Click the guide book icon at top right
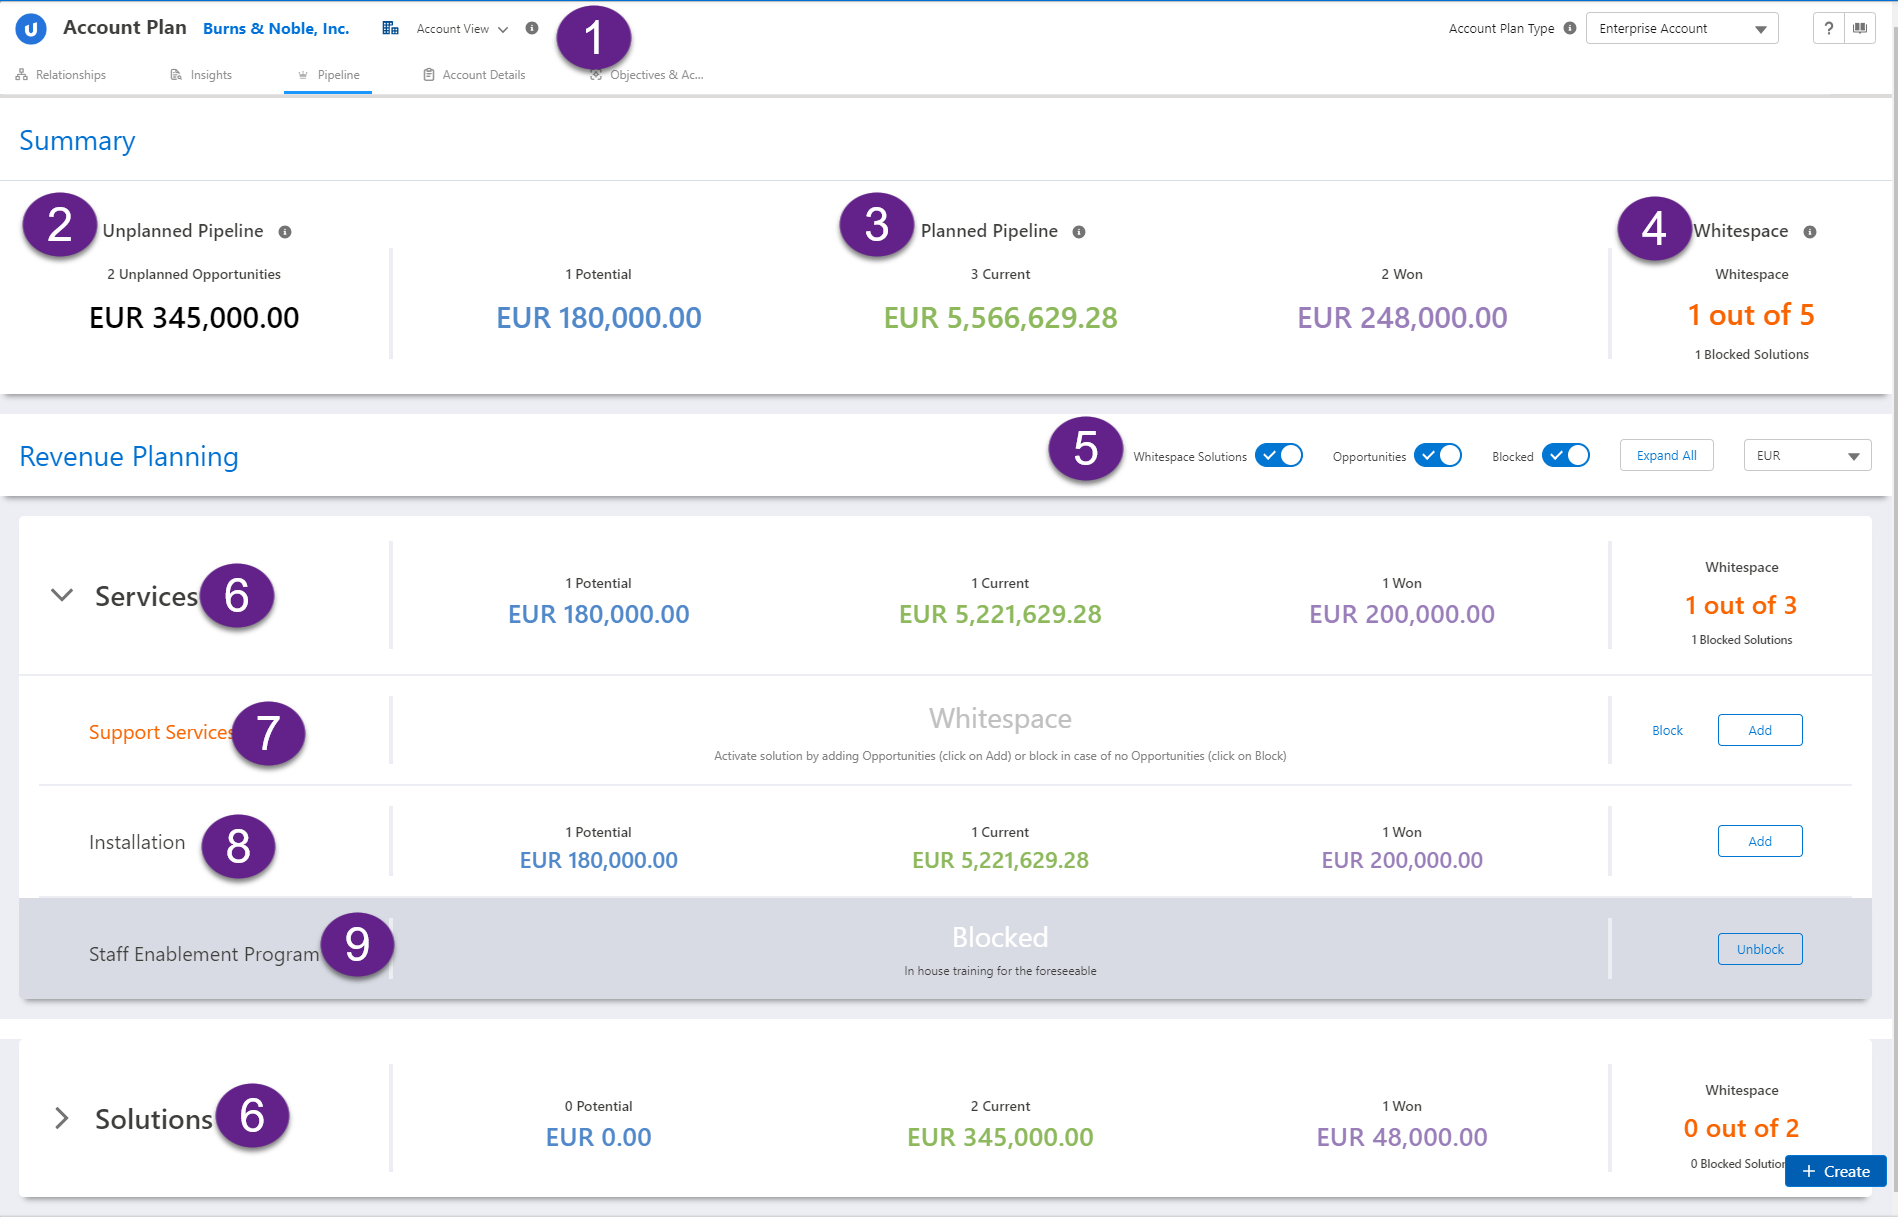Screen dimensions: 1898x1217 (x=1860, y=28)
